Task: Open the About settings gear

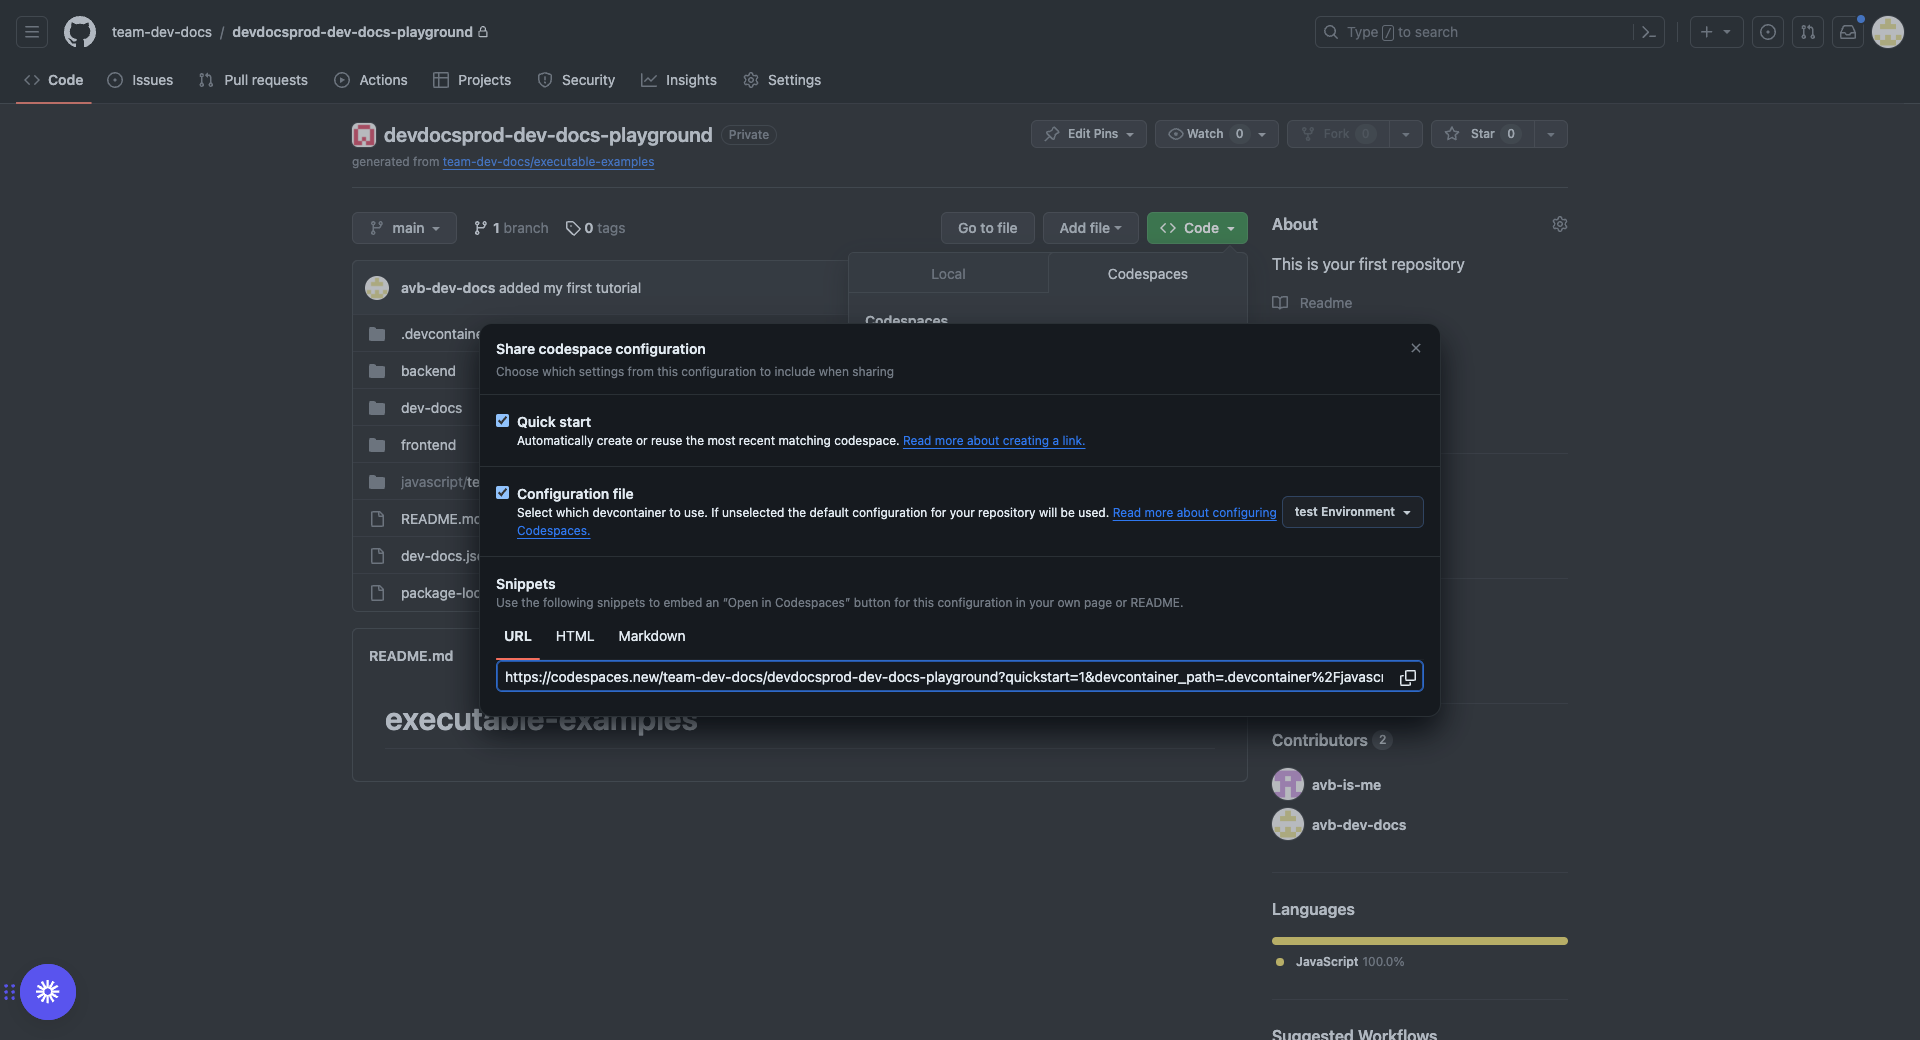Action: 1559,224
